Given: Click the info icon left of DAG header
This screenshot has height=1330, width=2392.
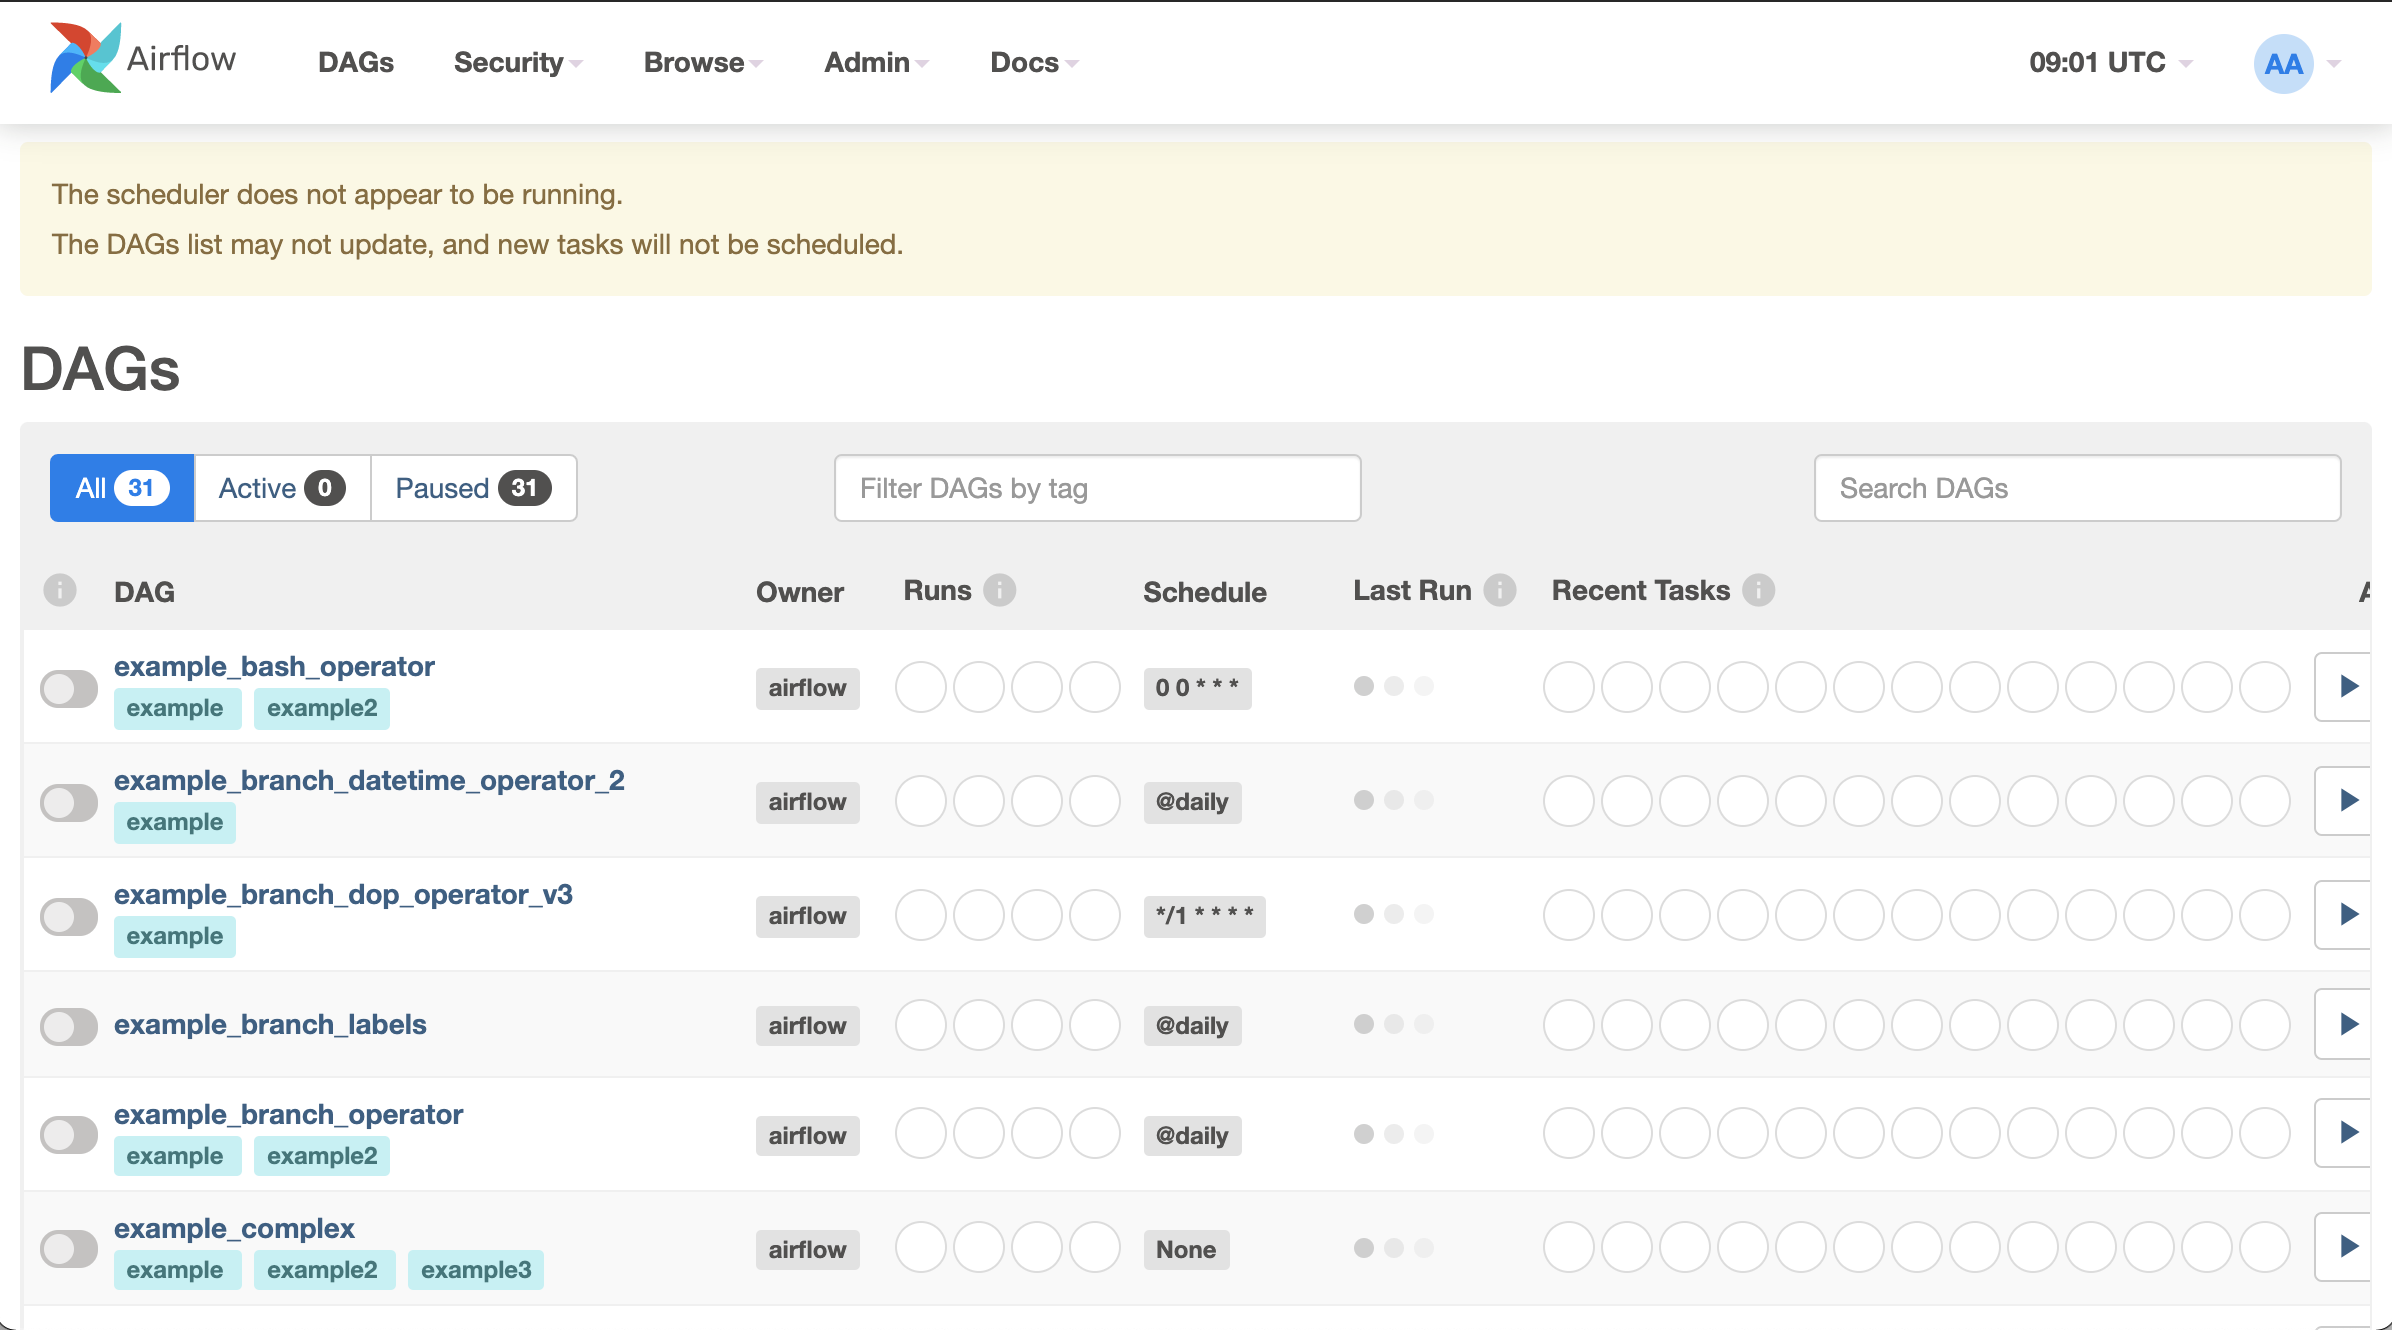Looking at the screenshot, I should pos(60,591).
